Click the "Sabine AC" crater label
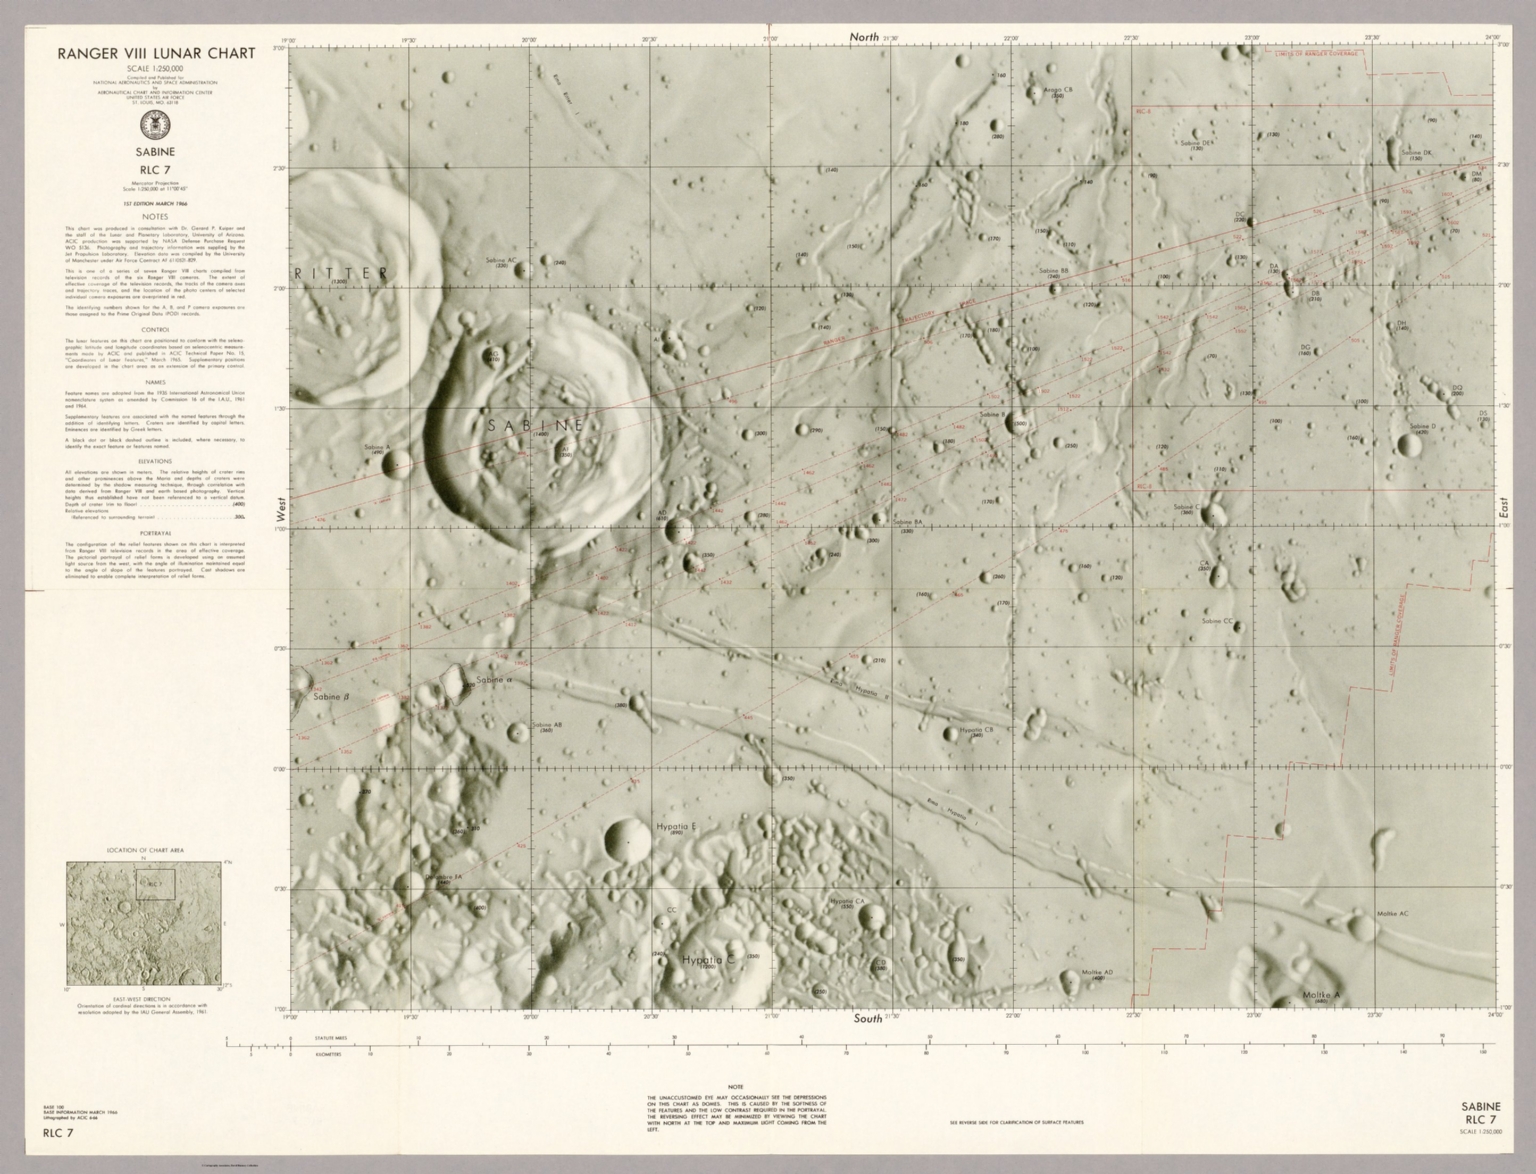1536x1174 pixels. click(x=501, y=260)
